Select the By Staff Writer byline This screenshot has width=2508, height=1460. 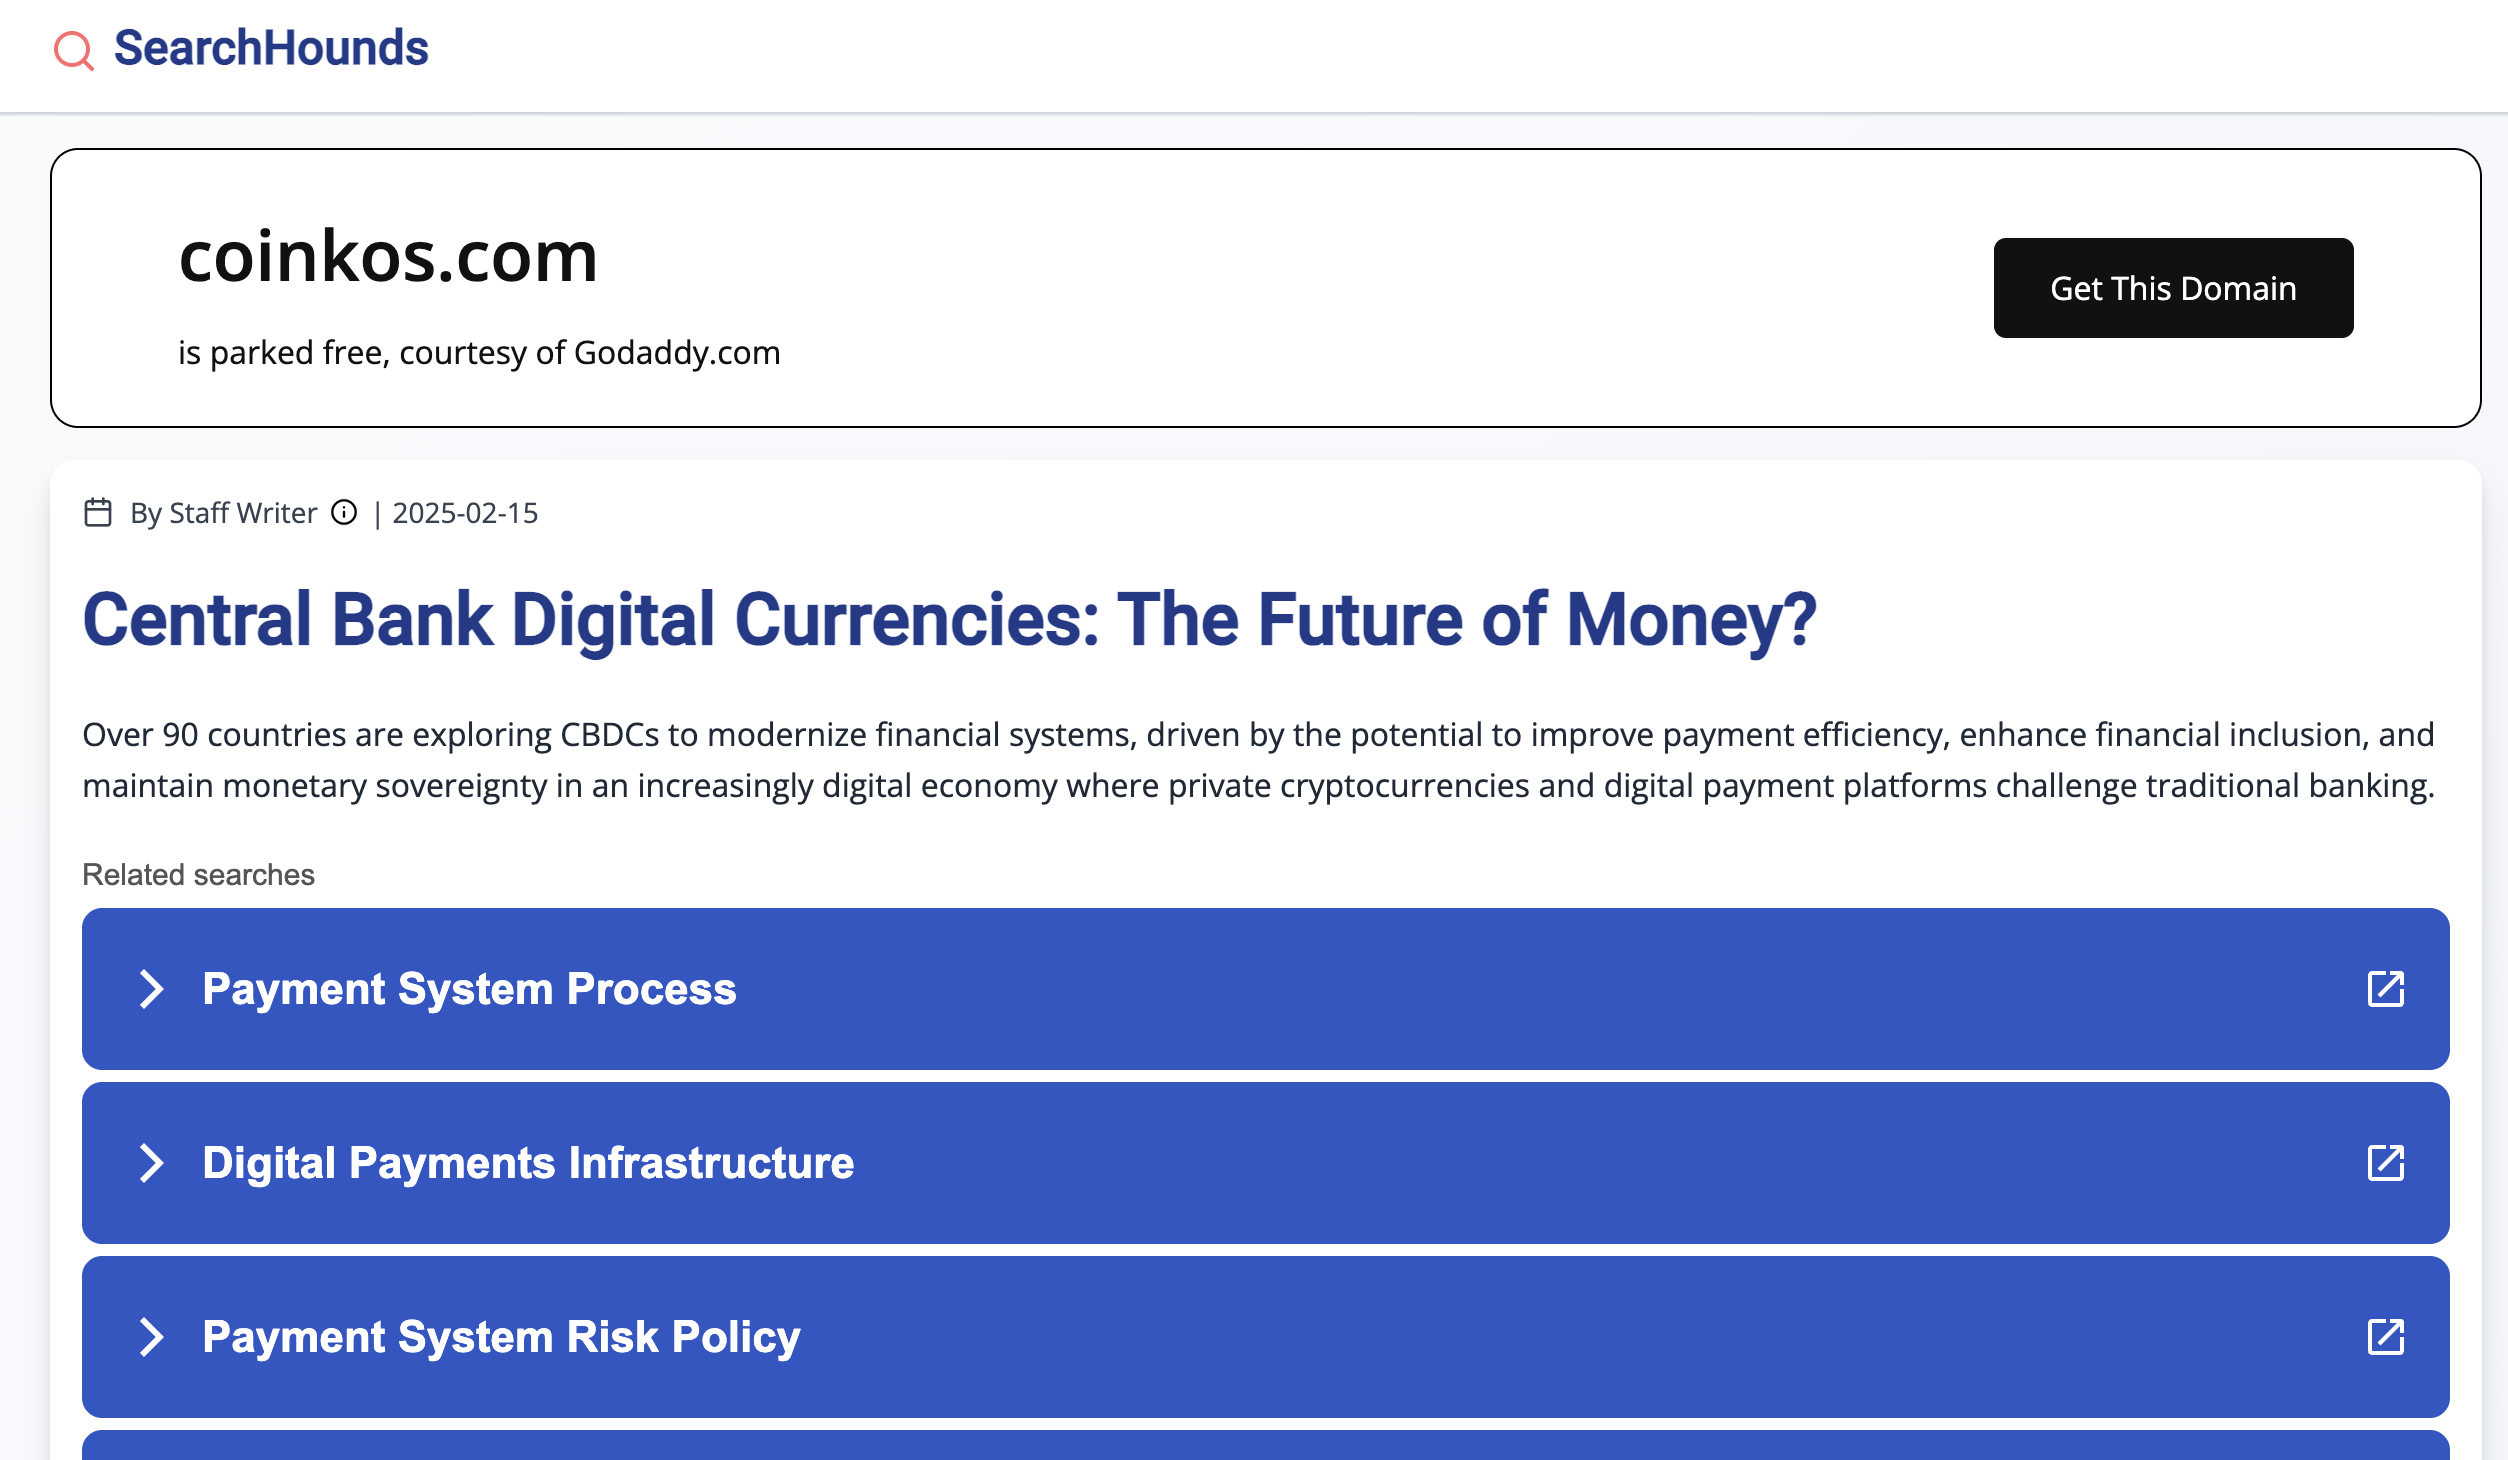(x=223, y=513)
